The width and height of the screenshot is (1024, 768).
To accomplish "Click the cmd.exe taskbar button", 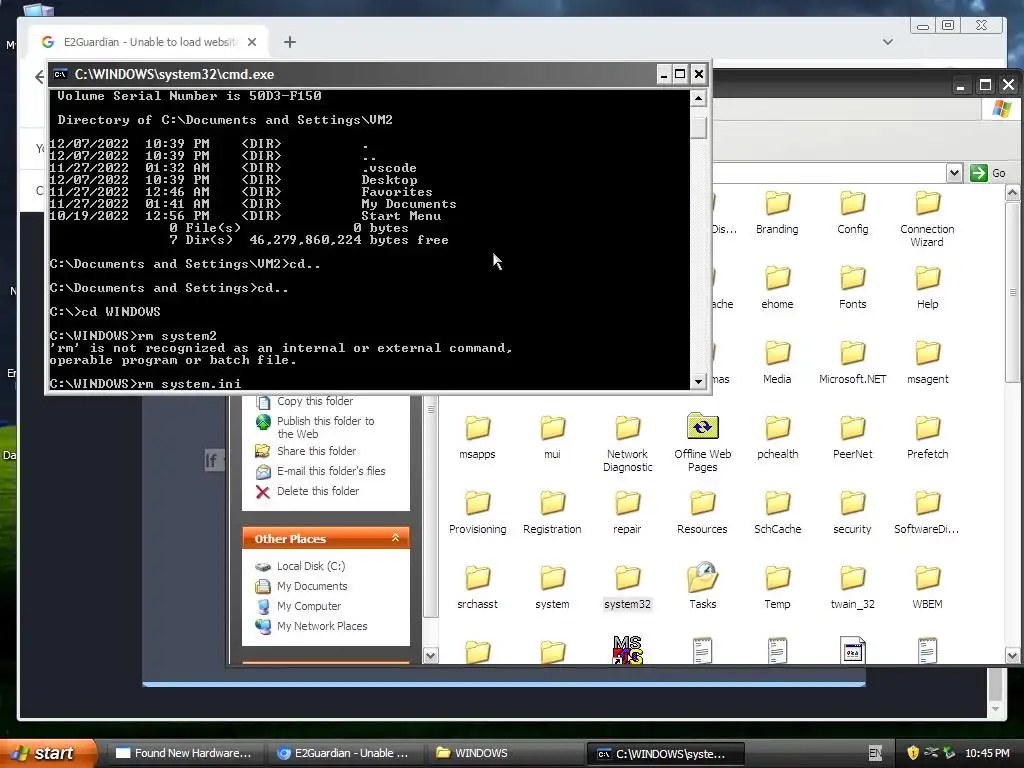I will [x=665, y=754].
